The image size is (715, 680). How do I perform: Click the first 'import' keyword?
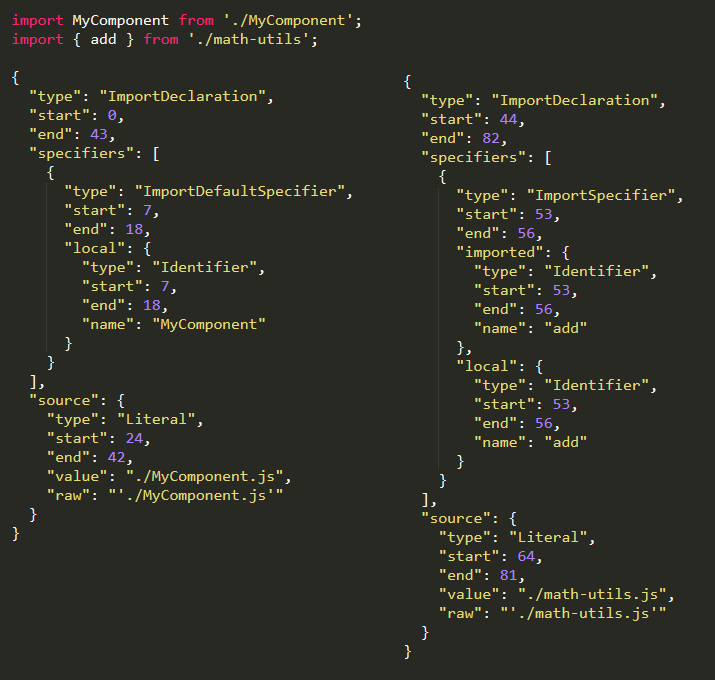pos(37,21)
